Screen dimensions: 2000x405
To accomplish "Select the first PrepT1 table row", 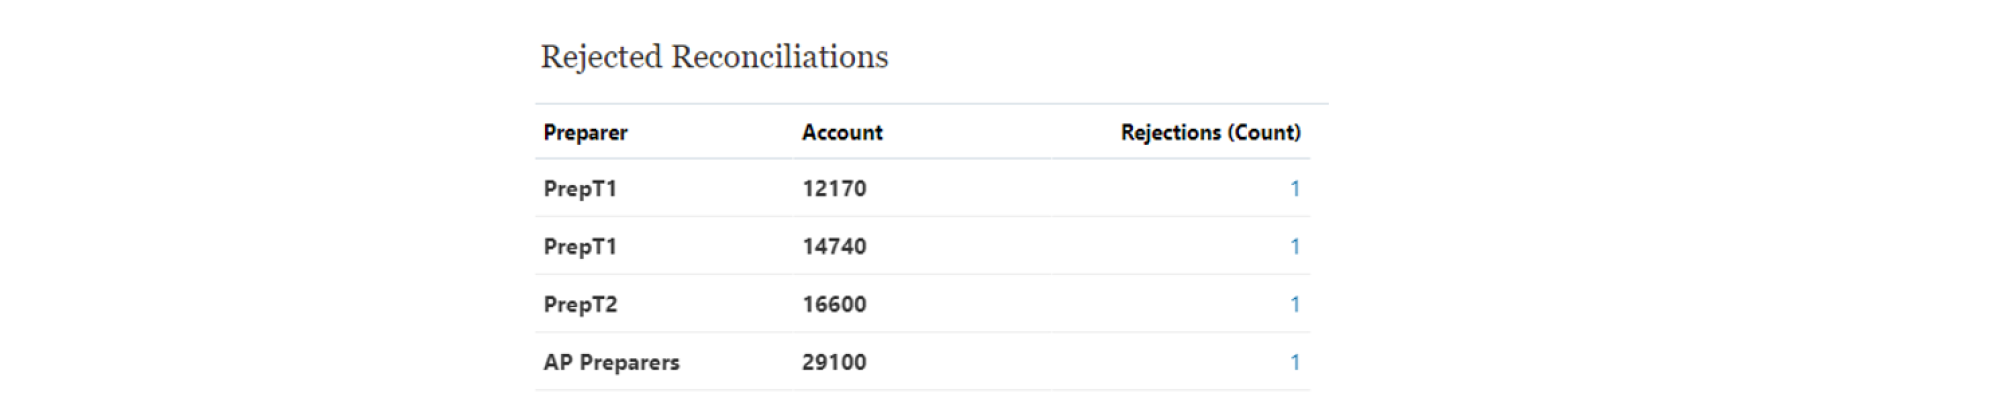I will pos(922,188).
